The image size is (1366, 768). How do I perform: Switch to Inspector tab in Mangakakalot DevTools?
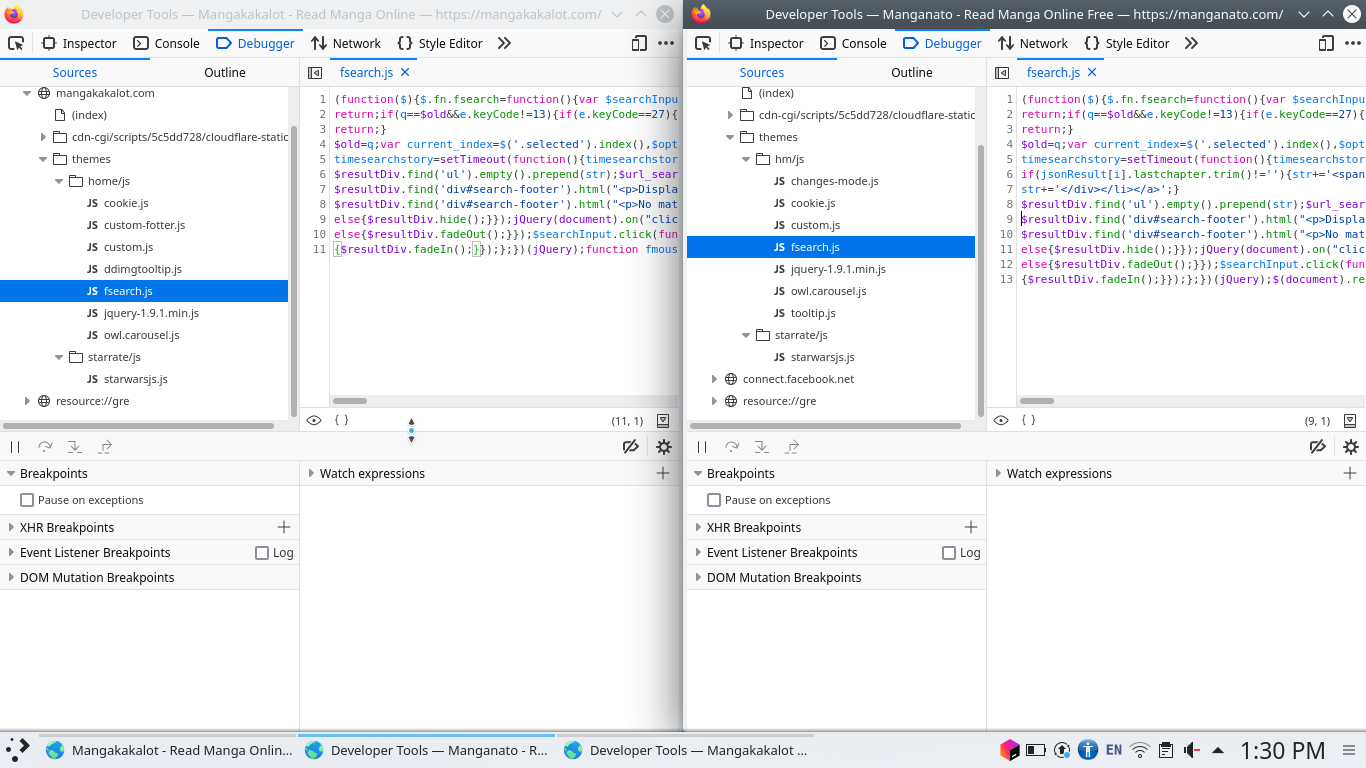click(79, 43)
